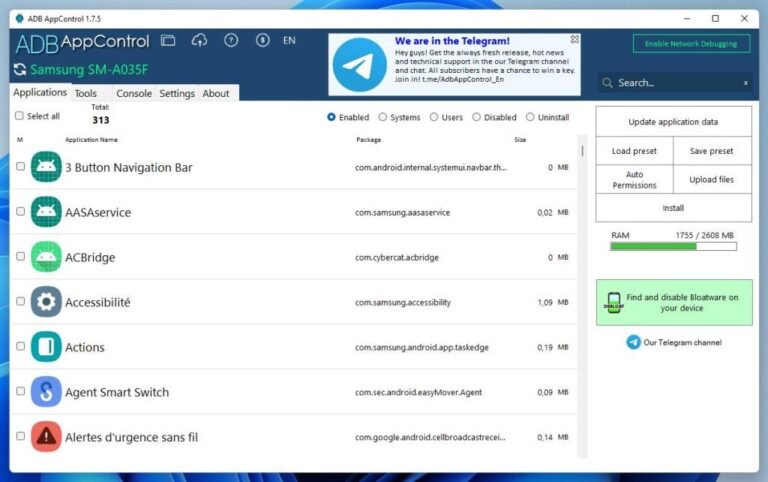Click the AASAservice app icon

(46, 212)
